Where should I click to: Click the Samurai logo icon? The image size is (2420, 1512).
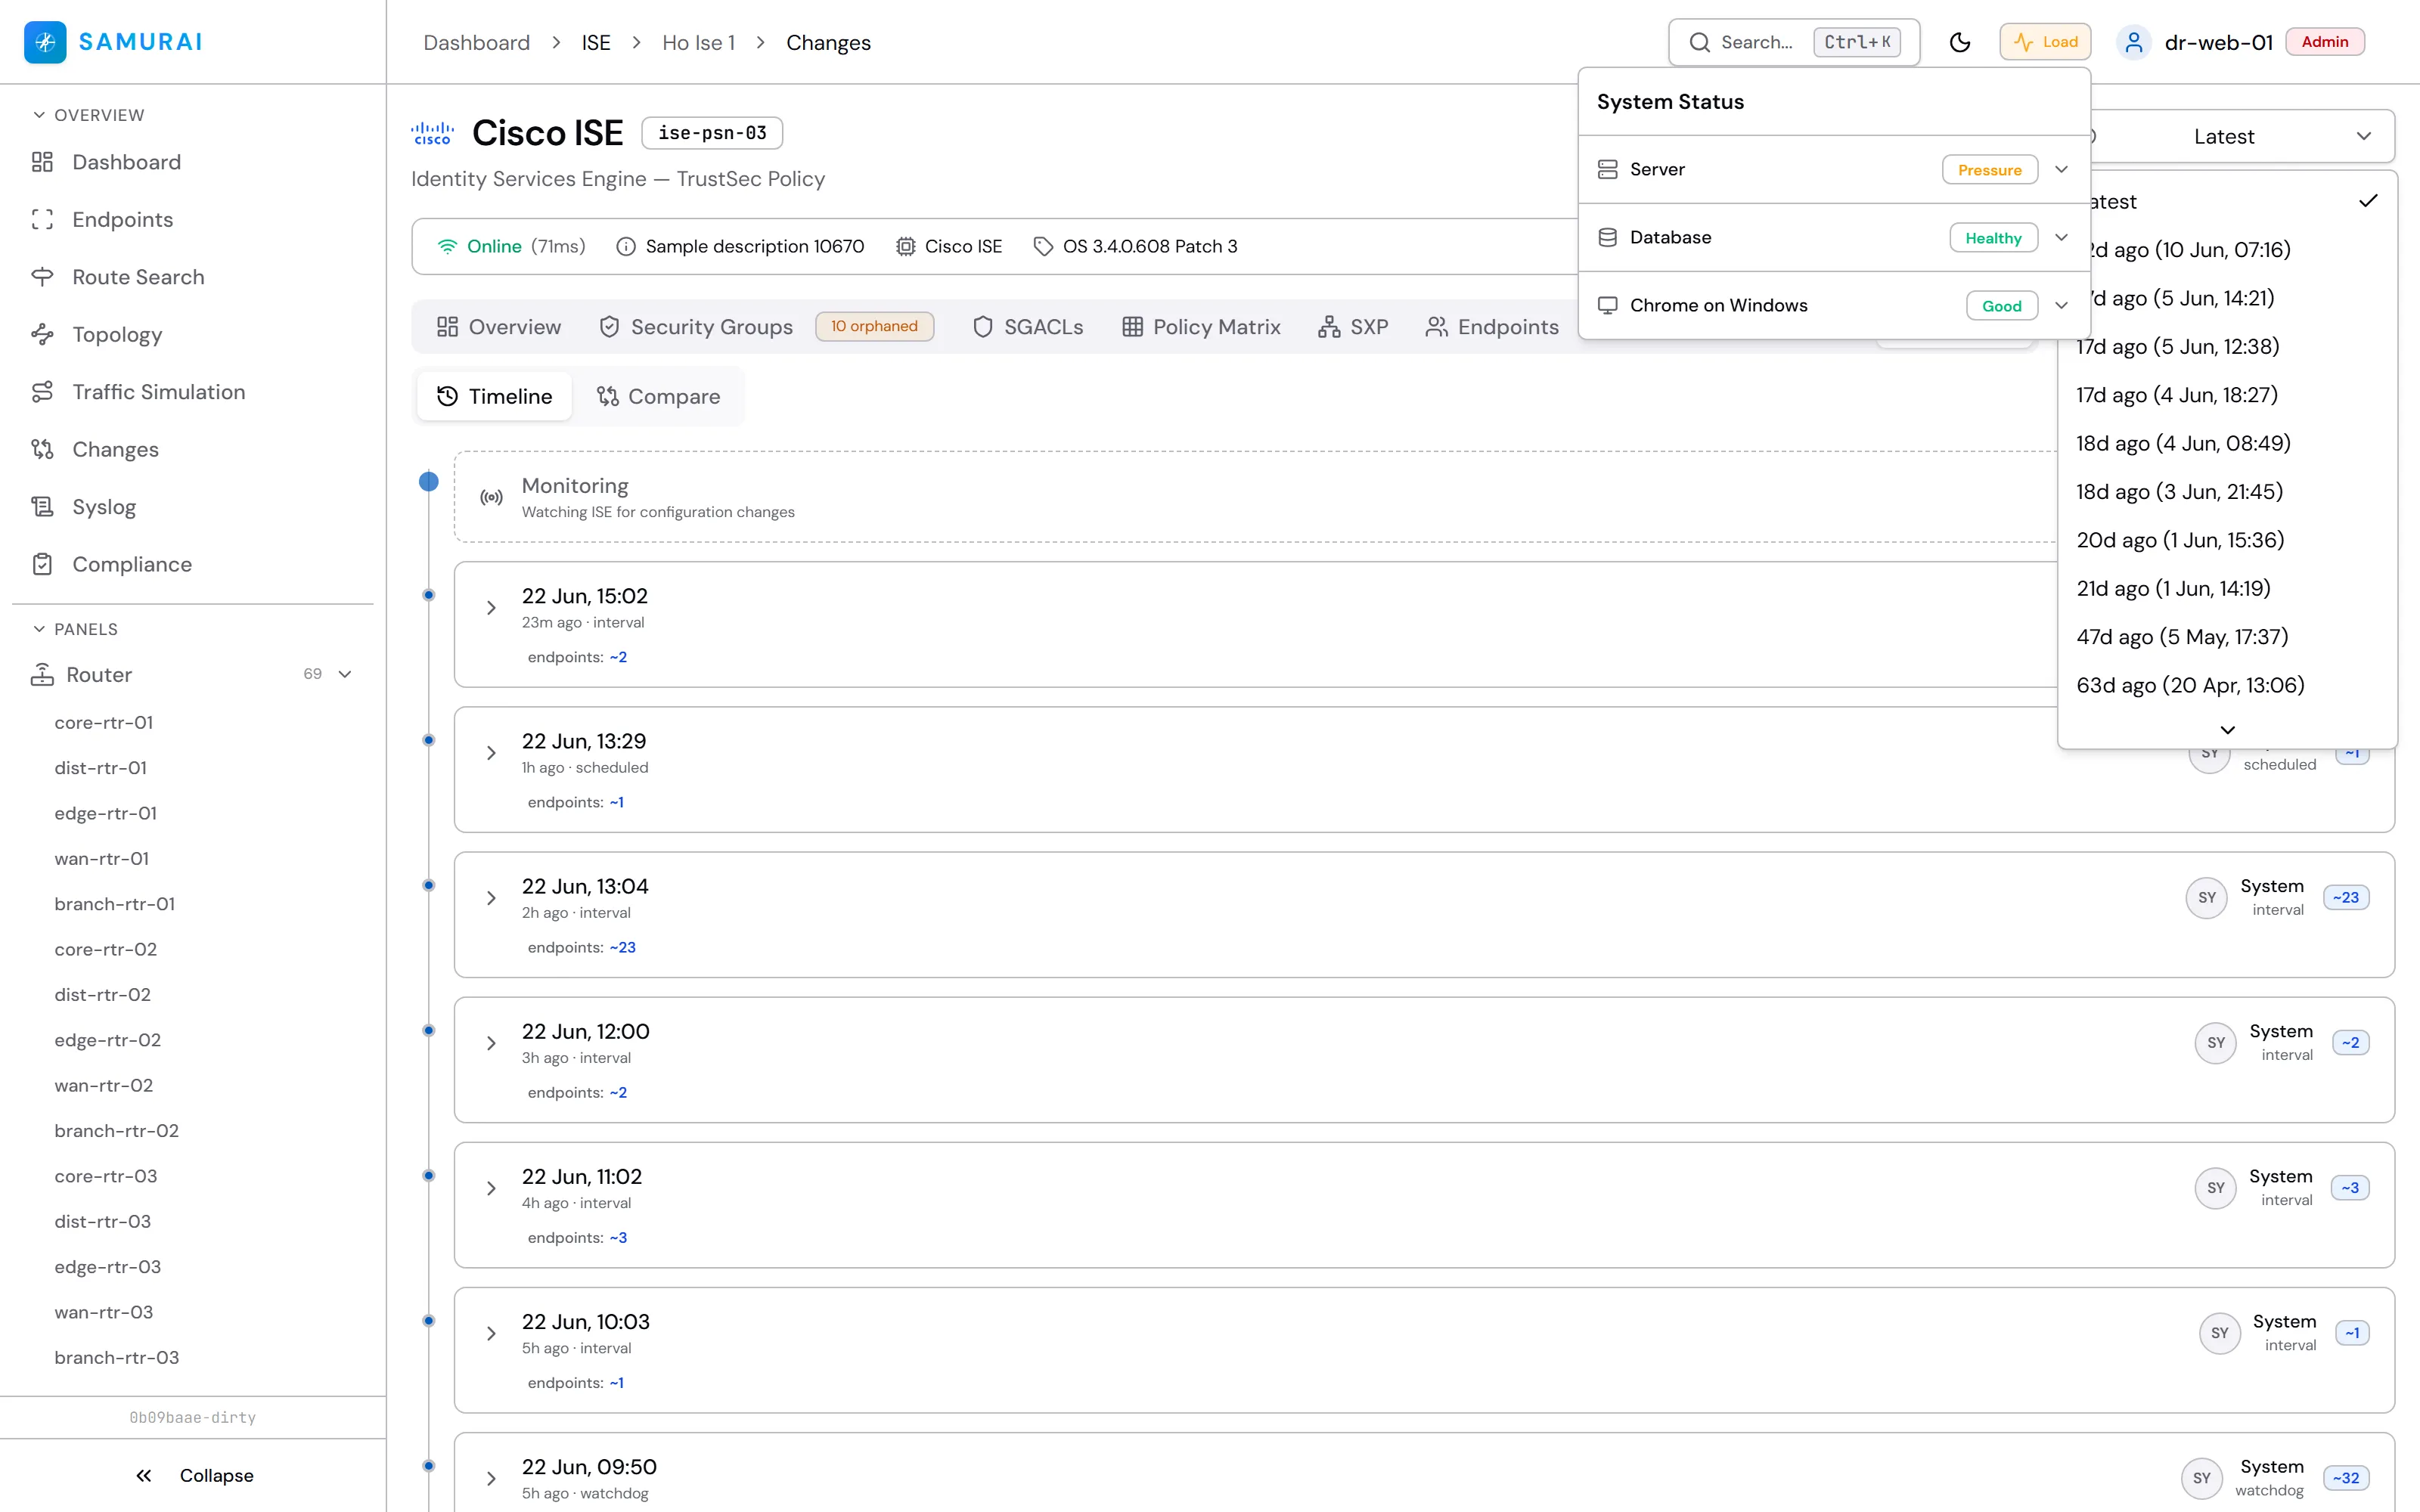tap(45, 42)
